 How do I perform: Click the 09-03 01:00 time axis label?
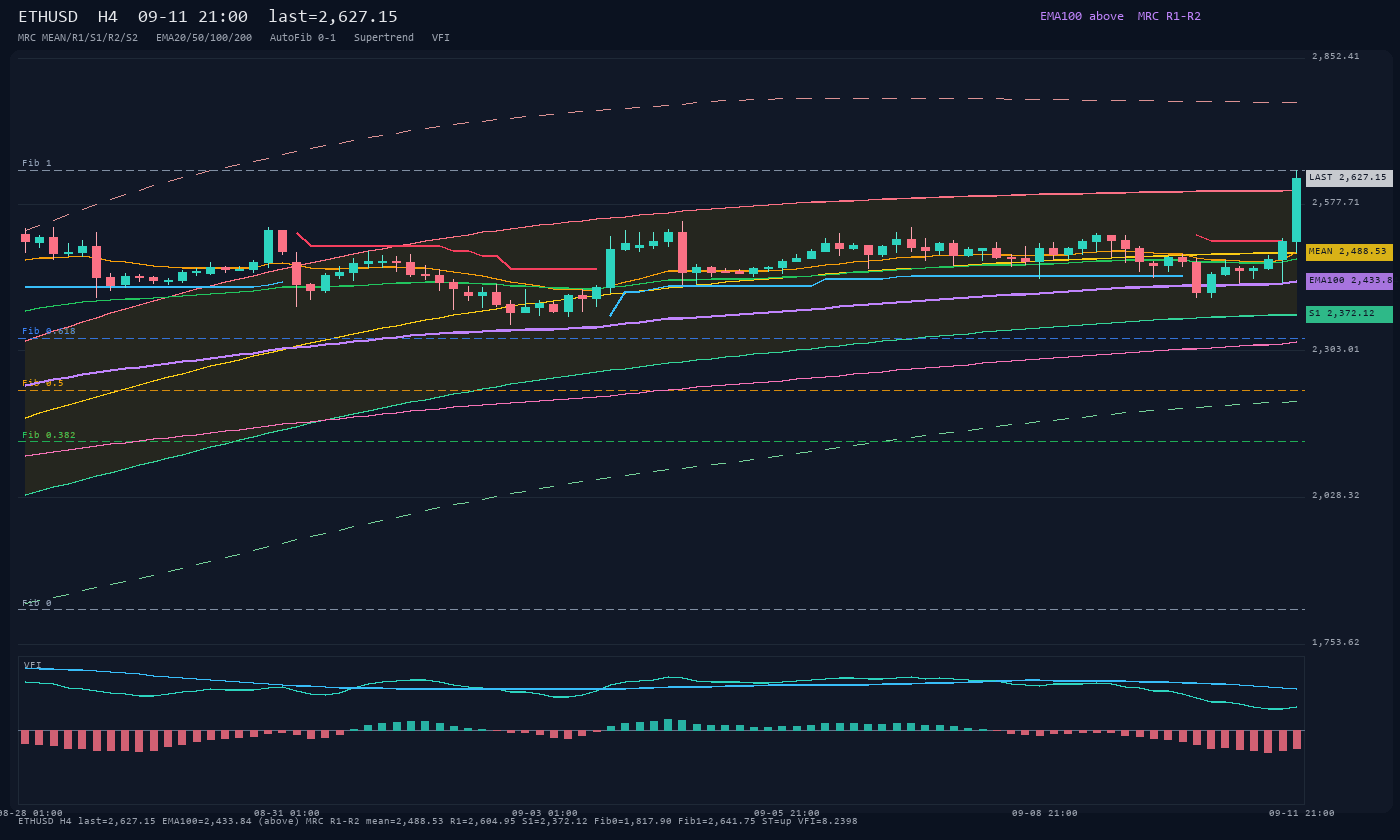[x=545, y=813]
